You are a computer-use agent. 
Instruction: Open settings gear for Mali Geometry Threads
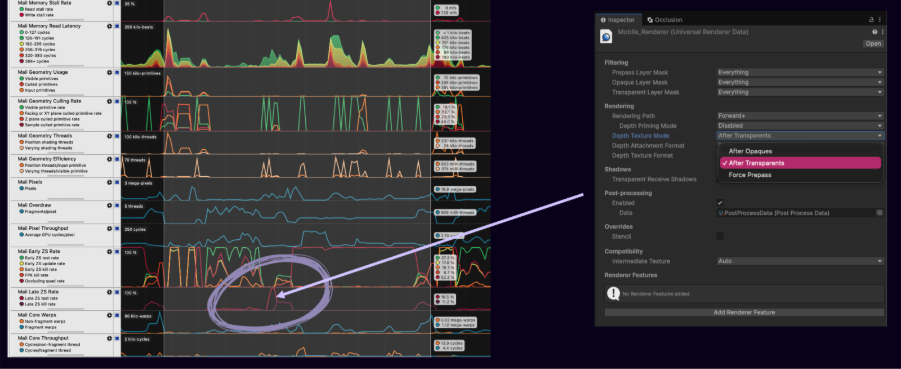click(110, 136)
